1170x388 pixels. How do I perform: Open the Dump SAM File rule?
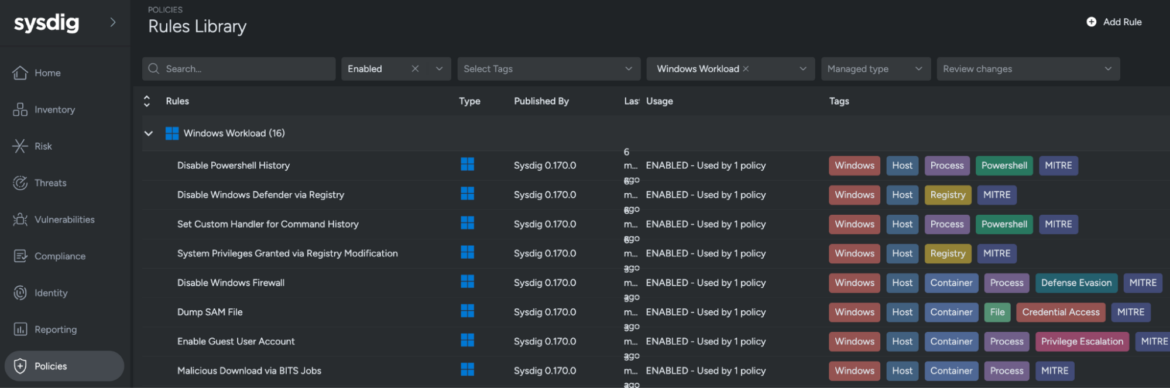[x=210, y=312]
